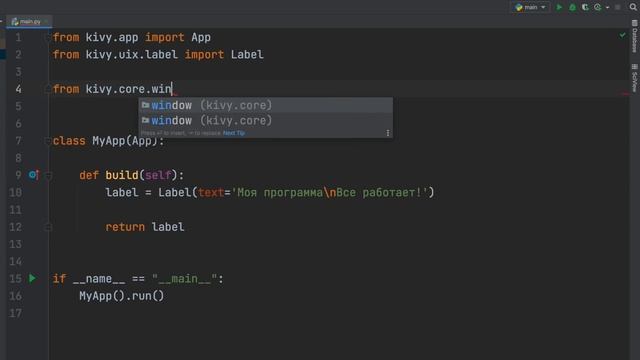Collapse the build method fold marker at line 9

(x=48, y=176)
